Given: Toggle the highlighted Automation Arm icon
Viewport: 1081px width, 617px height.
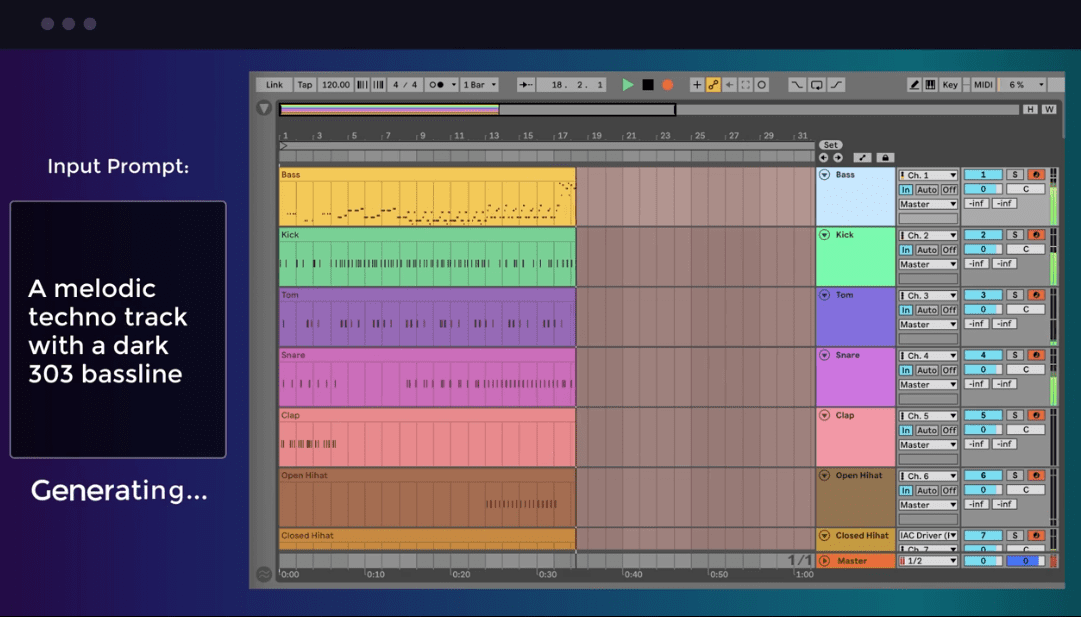Looking at the screenshot, I should pyautogui.click(x=714, y=85).
